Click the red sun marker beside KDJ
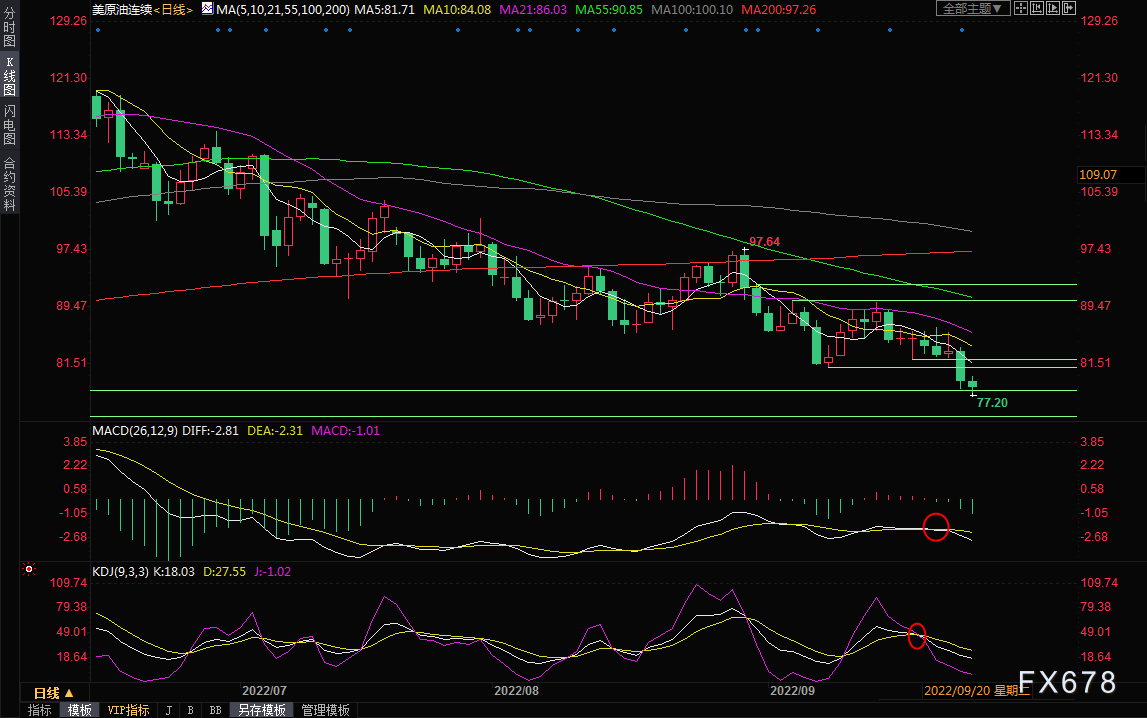 pyautogui.click(x=29, y=568)
